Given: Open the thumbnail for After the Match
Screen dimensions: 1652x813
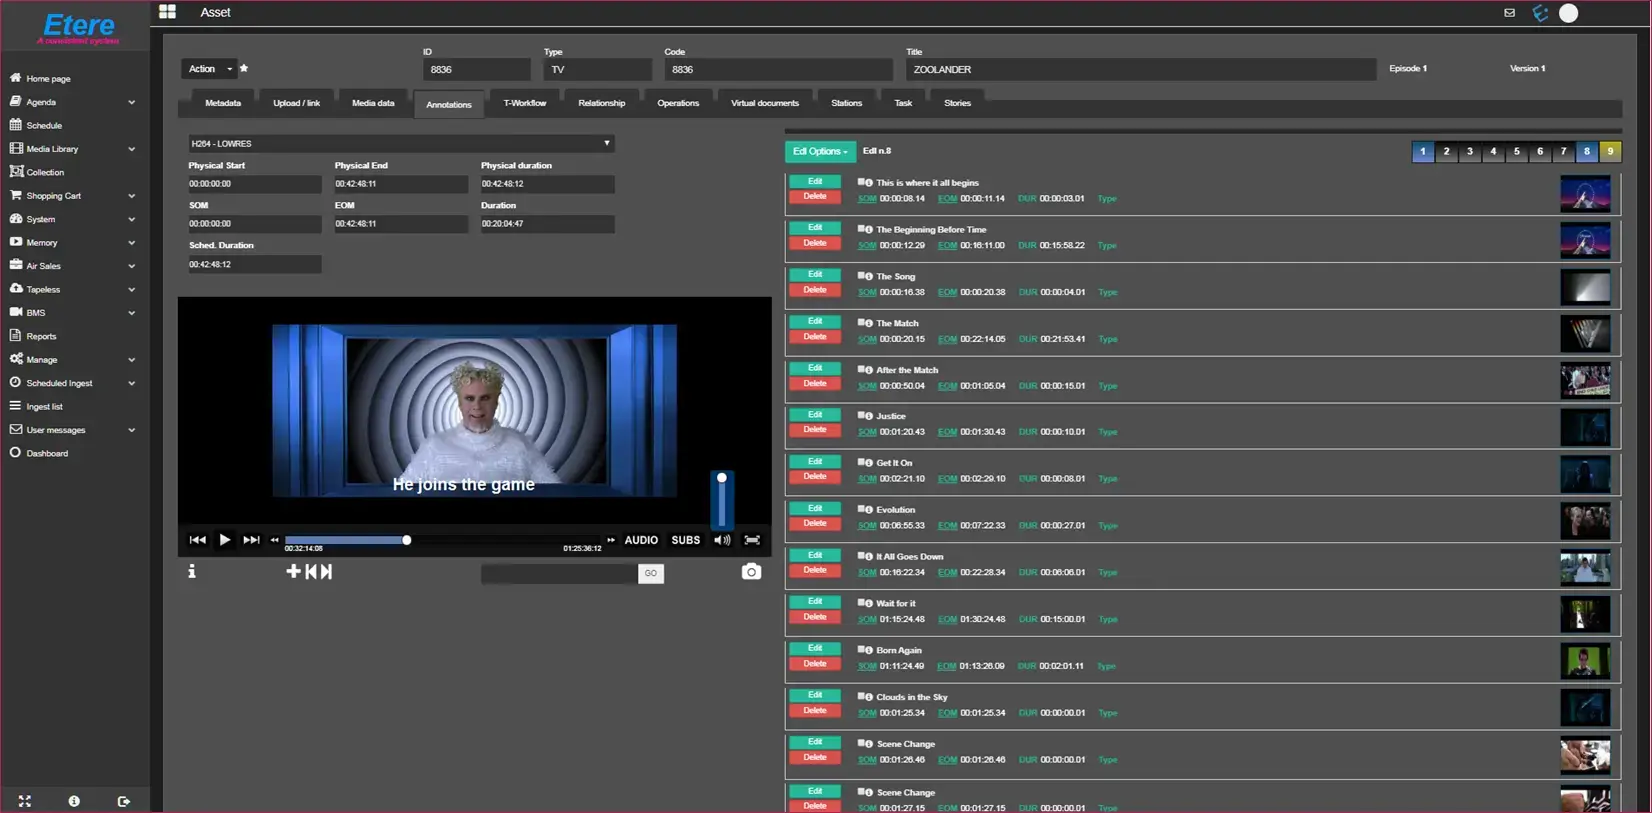Looking at the screenshot, I should pos(1585,380).
